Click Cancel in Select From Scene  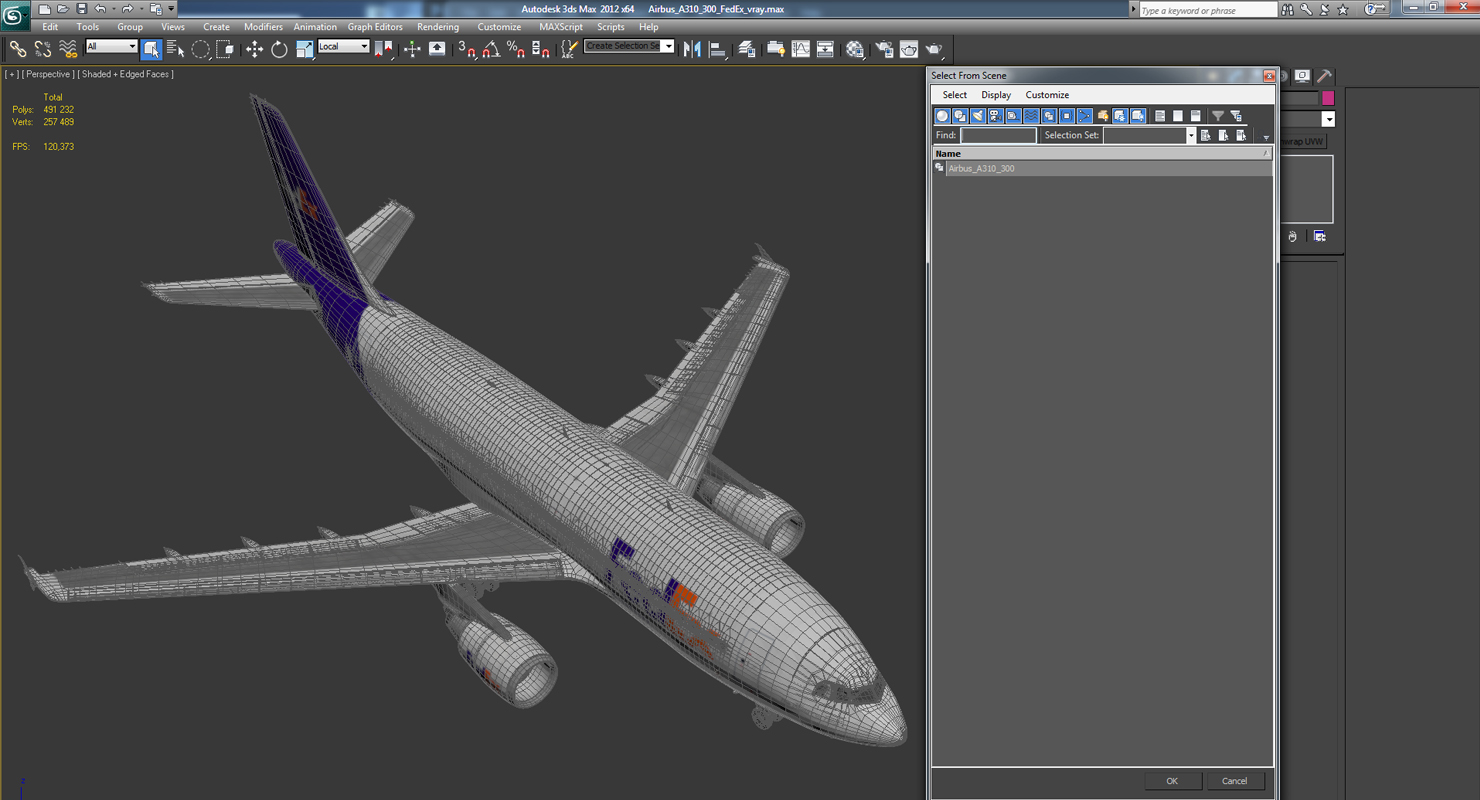[x=1234, y=781]
